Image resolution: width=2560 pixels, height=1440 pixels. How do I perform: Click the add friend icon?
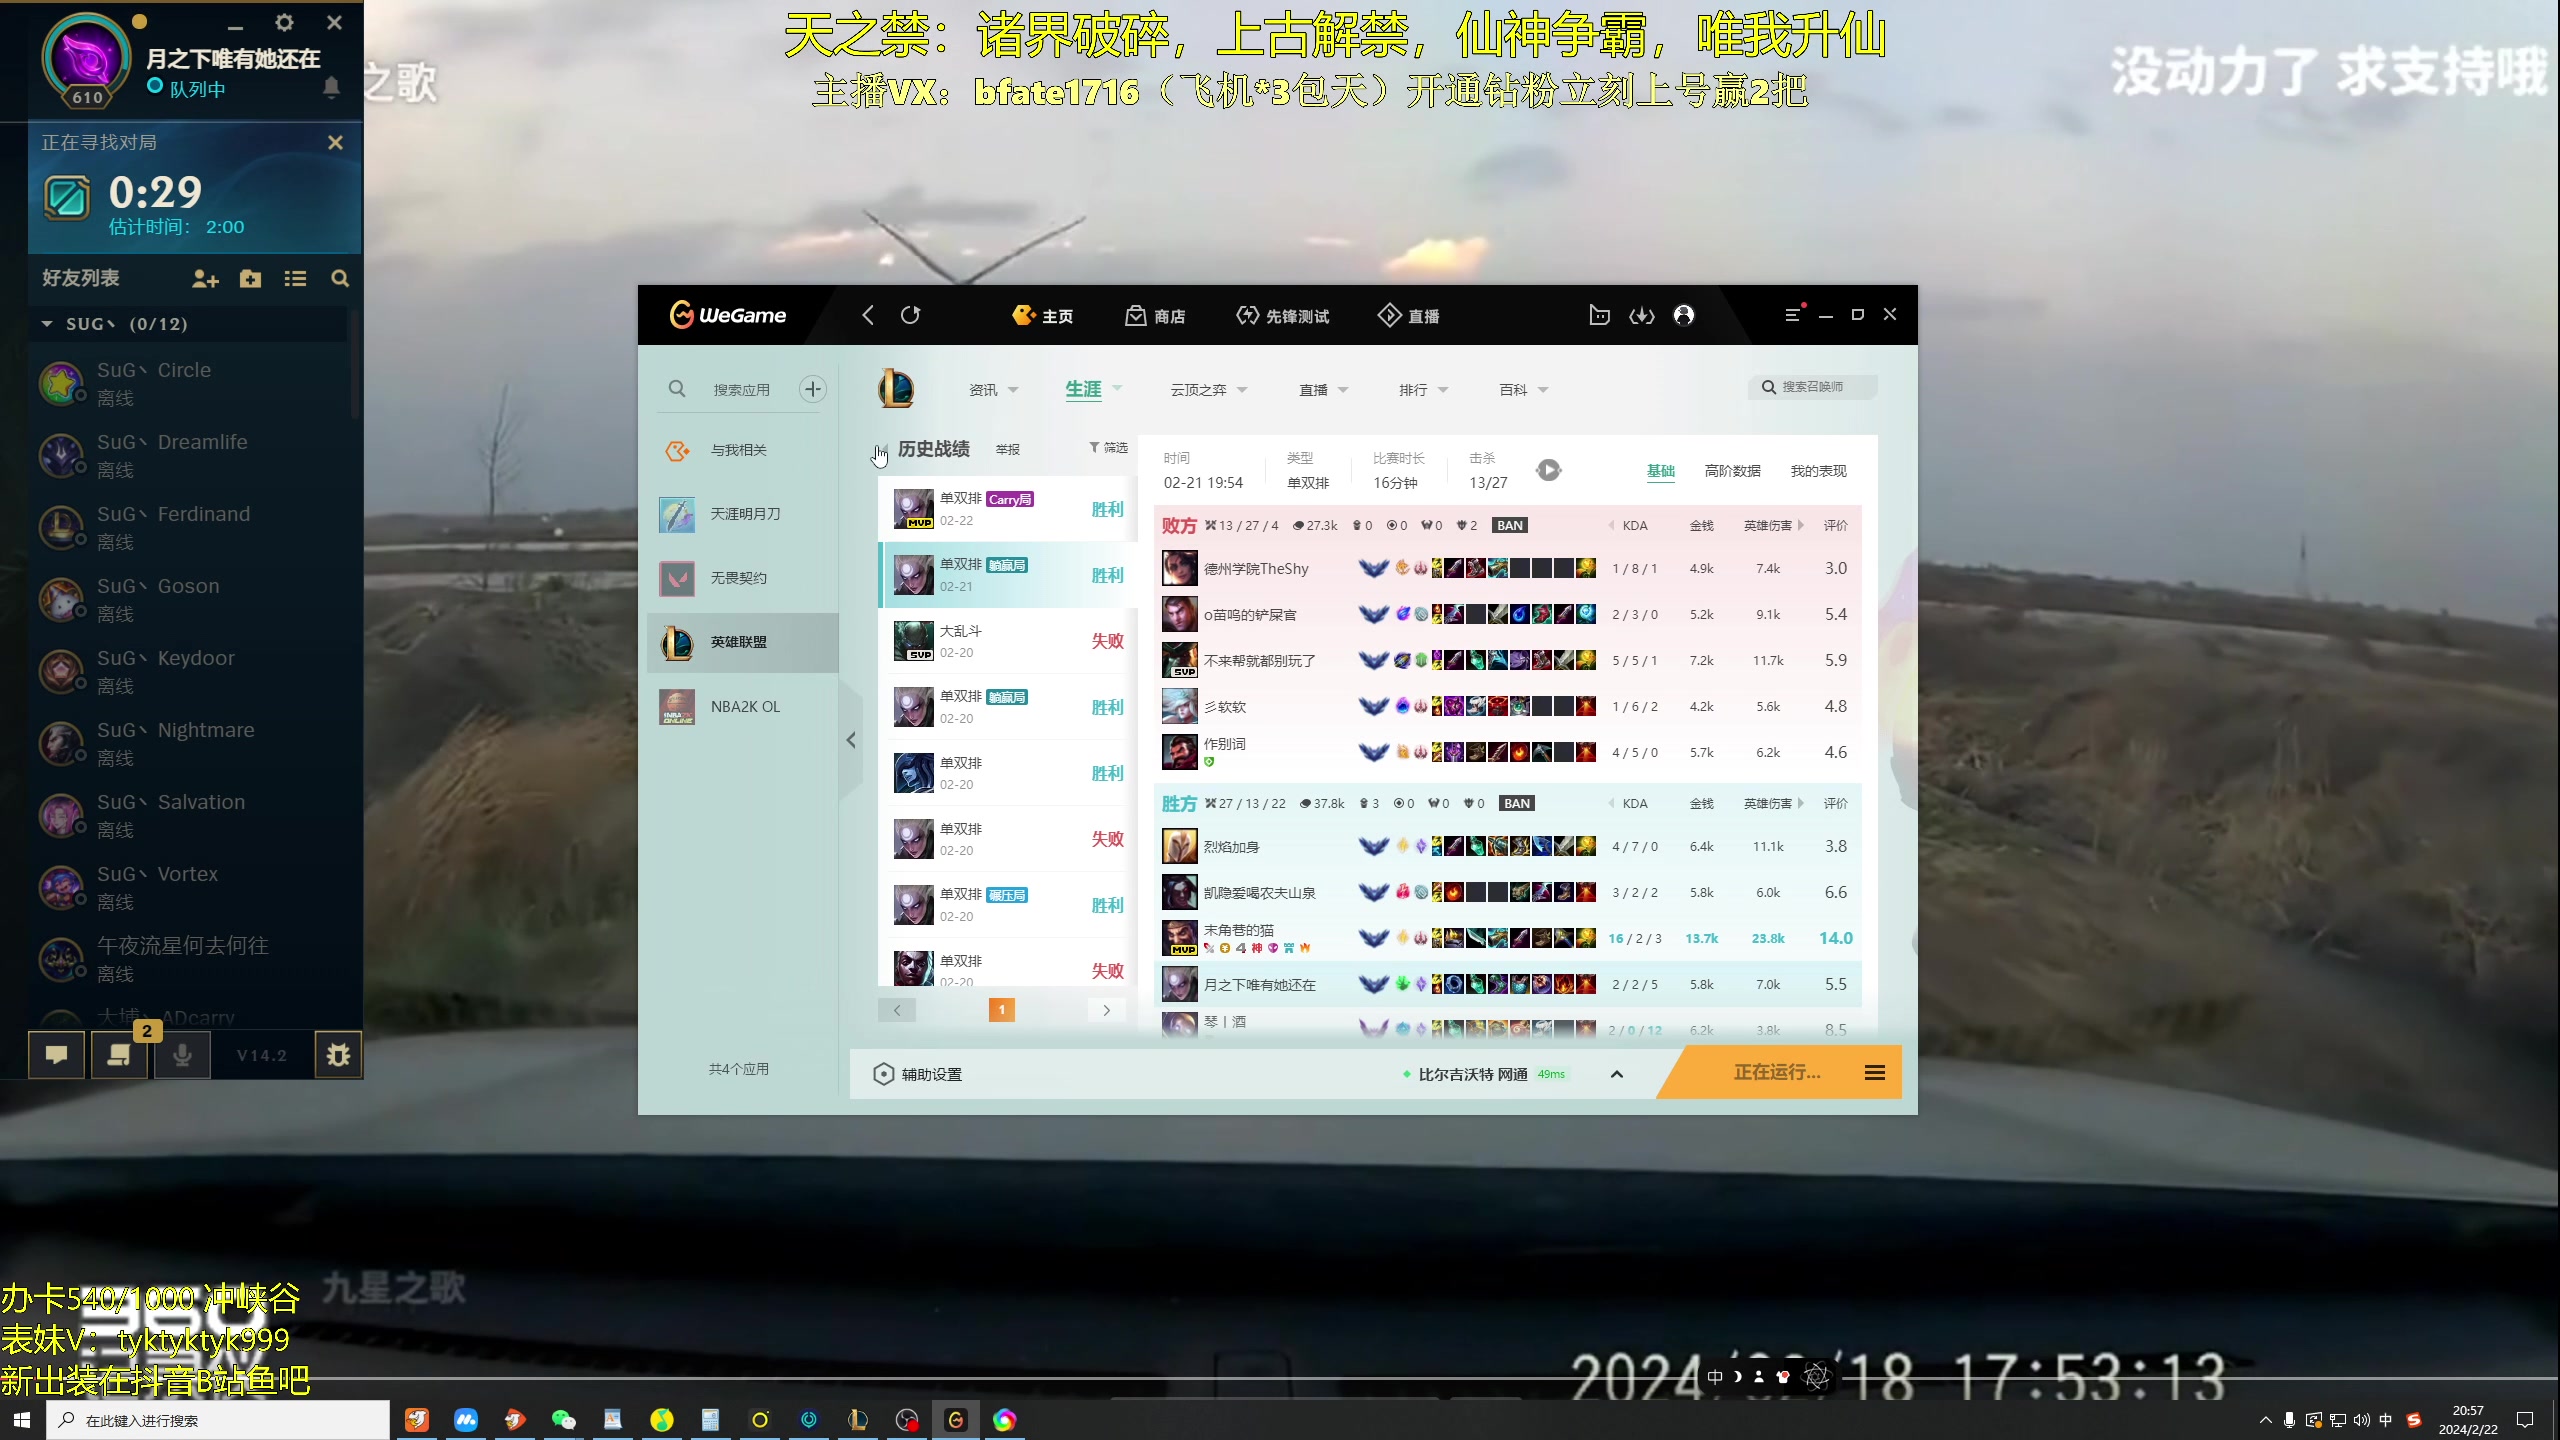tap(205, 279)
